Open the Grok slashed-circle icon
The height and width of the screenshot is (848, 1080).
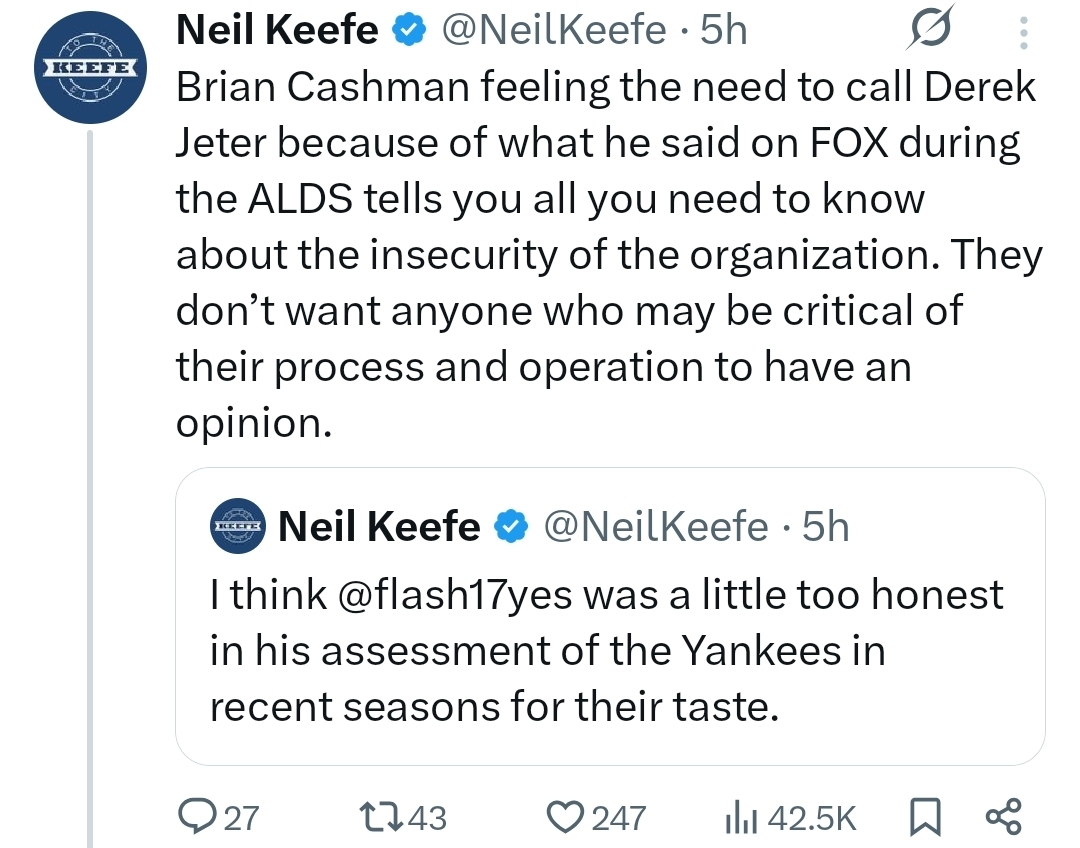(x=927, y=33)
